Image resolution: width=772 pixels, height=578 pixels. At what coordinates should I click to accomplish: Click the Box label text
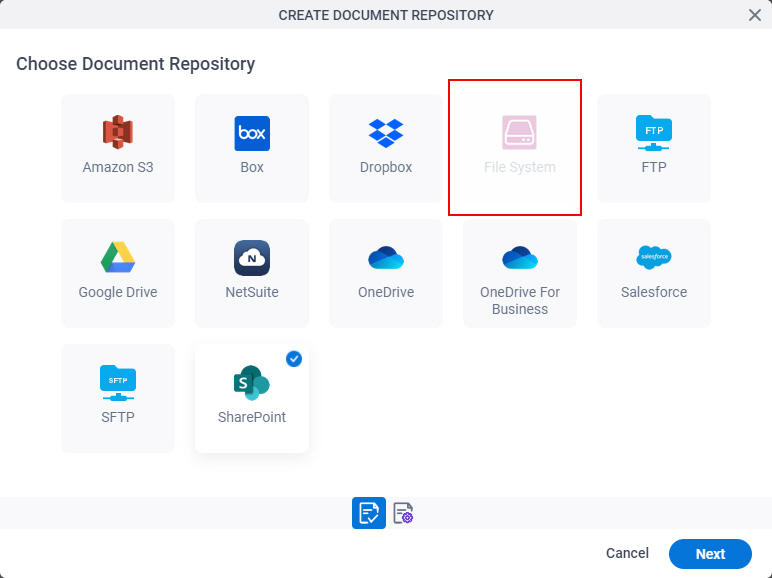[x=252, y=167]
